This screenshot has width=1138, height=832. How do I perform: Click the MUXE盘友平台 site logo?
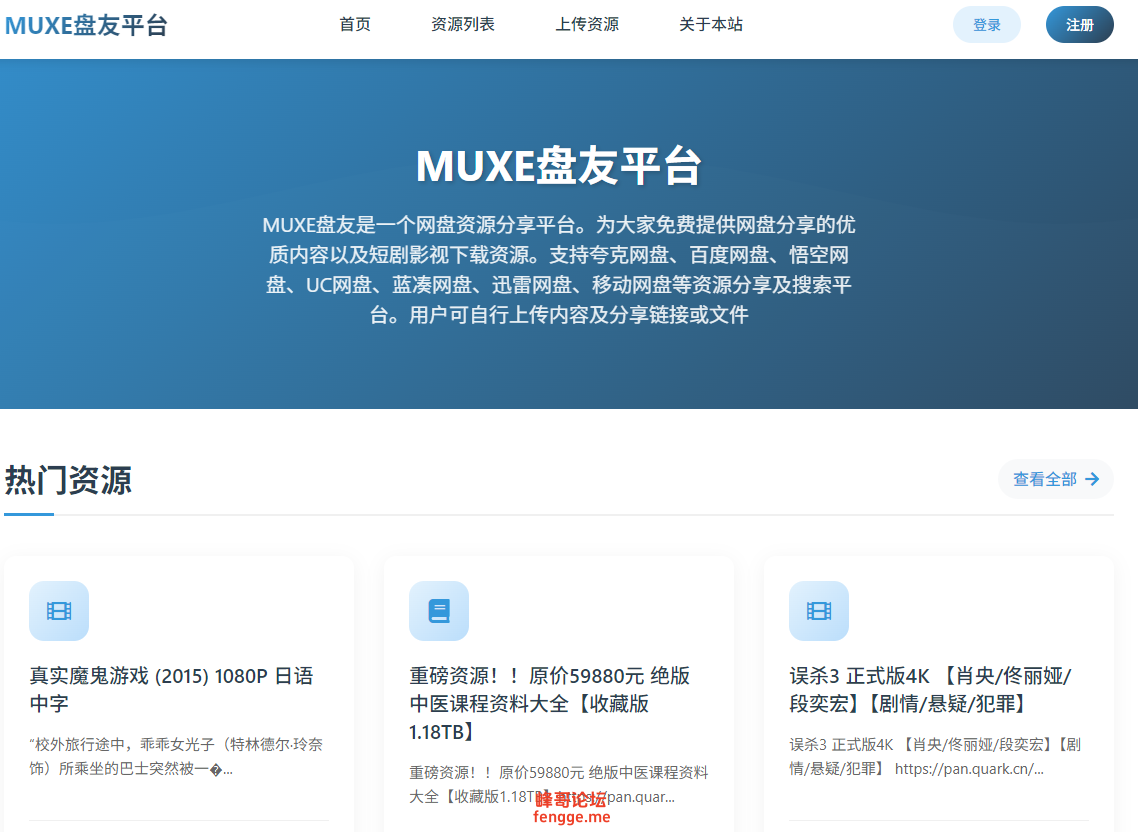point(86,25)
